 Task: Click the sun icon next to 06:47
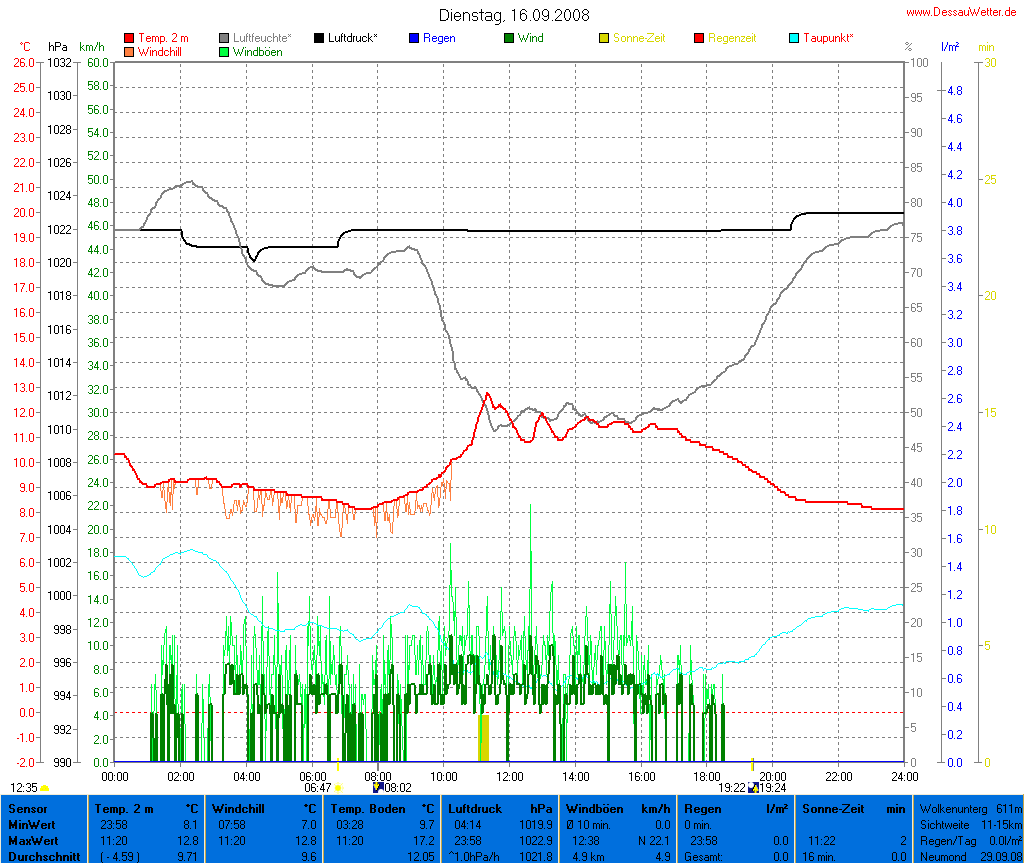pos(339,788)
